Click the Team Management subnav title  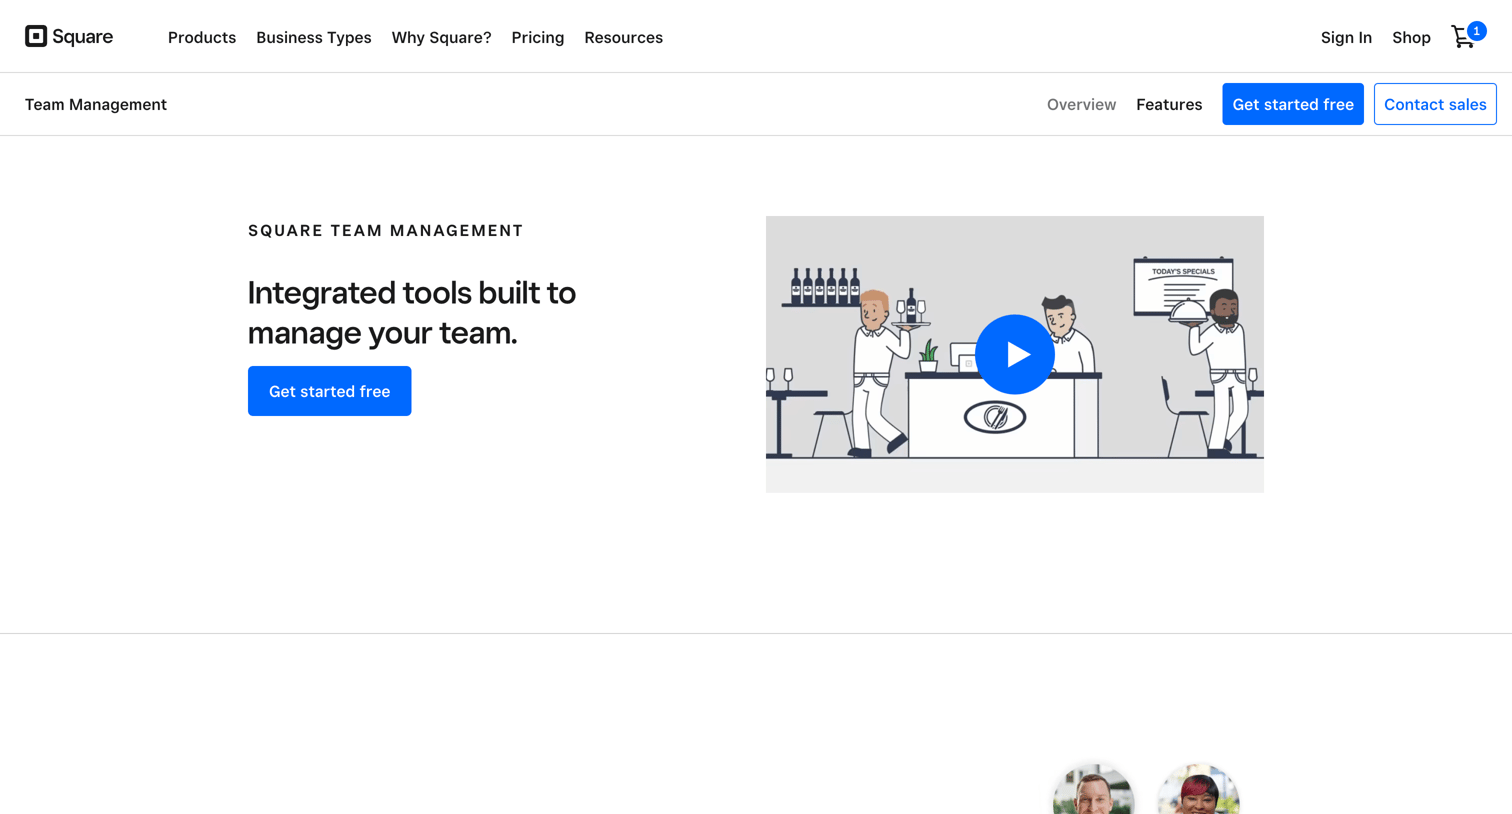(x=96, y=104)
